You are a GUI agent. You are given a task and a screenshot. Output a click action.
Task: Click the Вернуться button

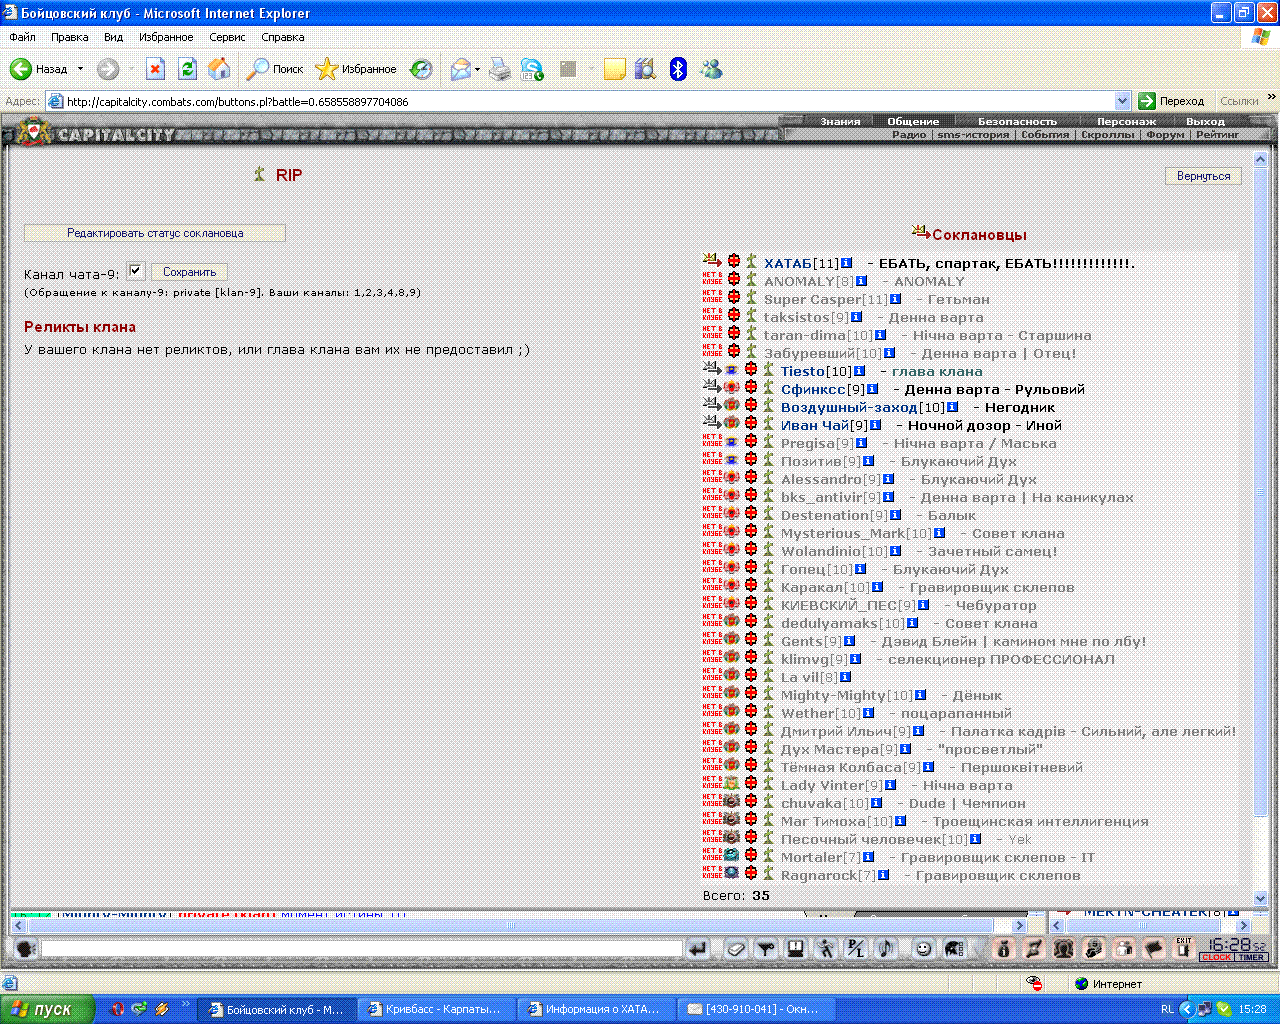point(1203,176)
